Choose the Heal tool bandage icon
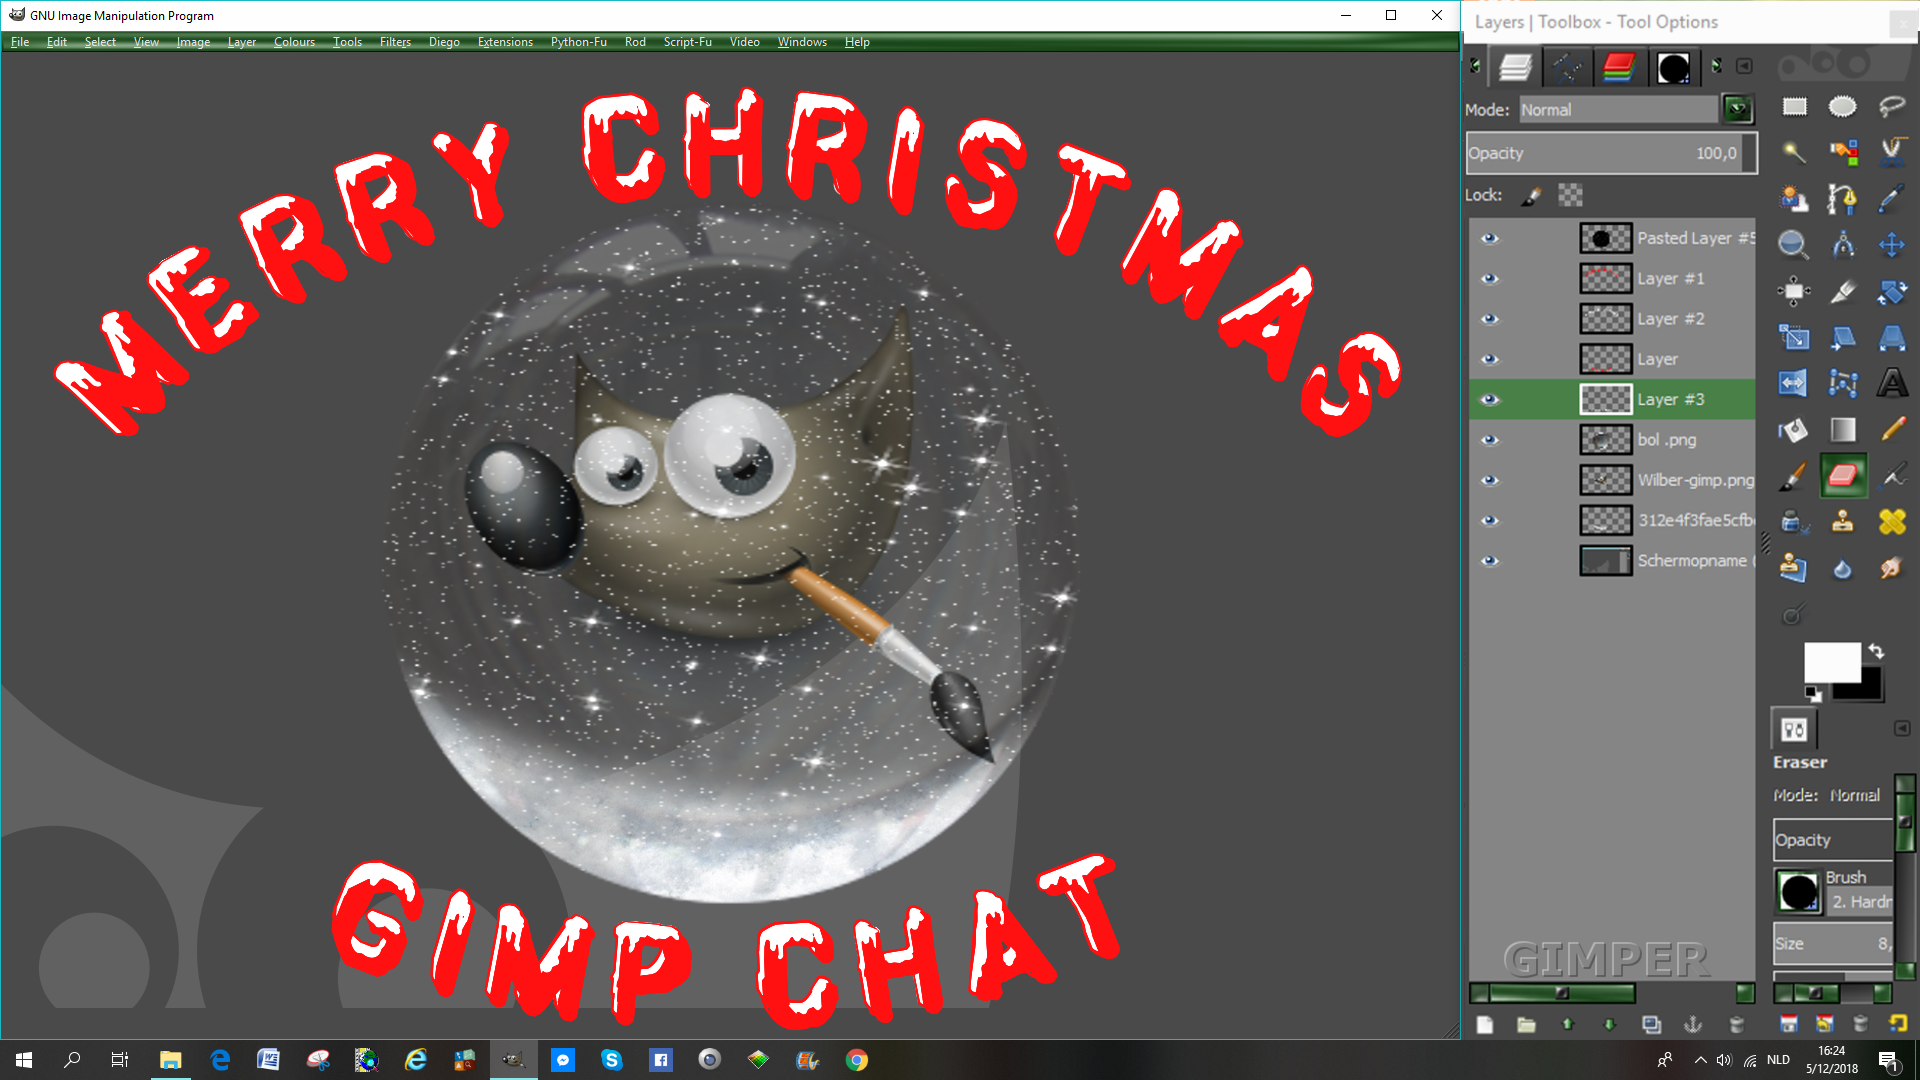The image size is (1920, 1080). tap(1892, 522)
